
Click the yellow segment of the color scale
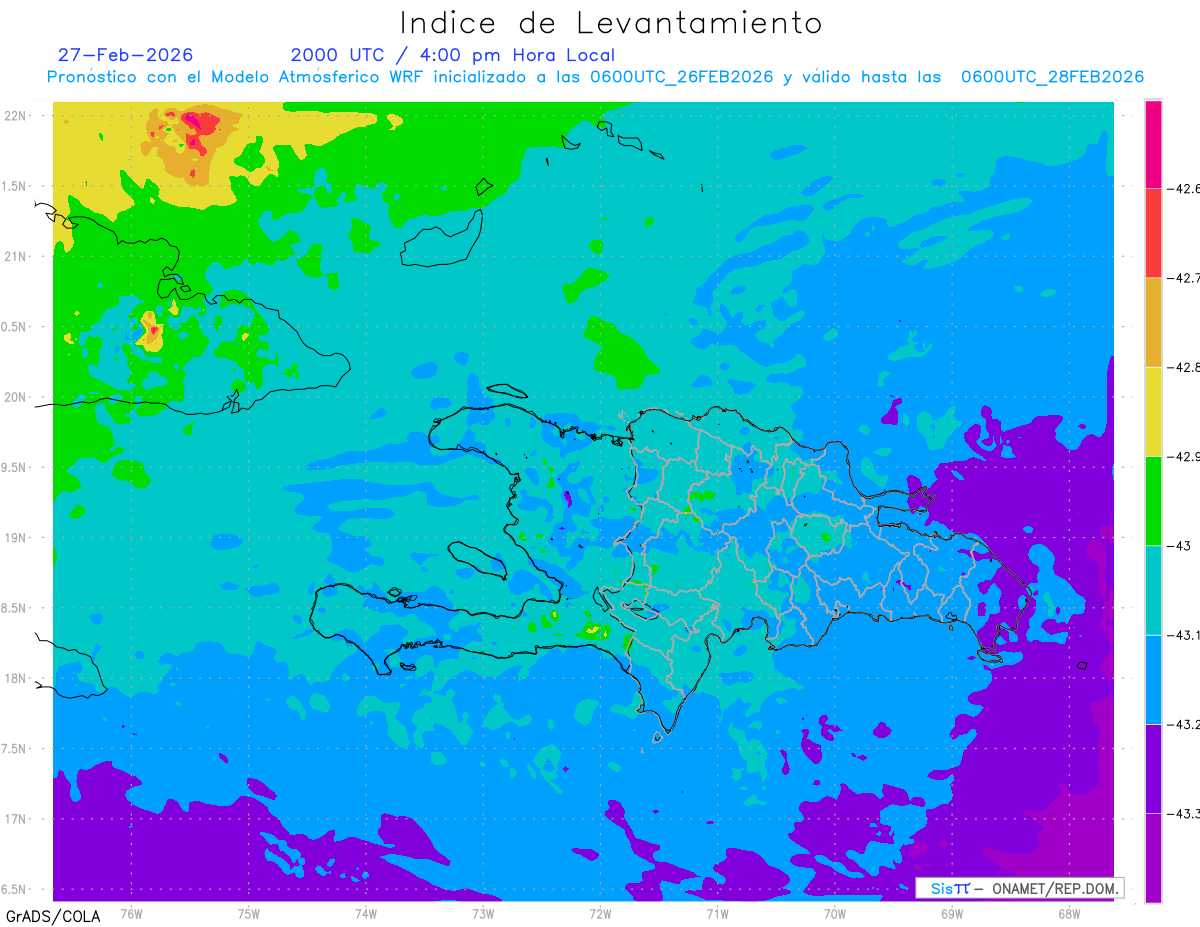(x=1153, y=411)
